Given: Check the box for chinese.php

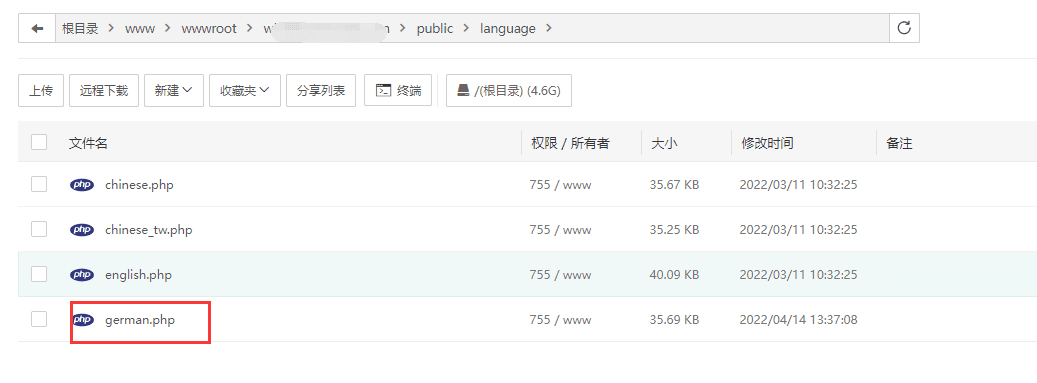Looking at the screenshot, I should (39, 185).
